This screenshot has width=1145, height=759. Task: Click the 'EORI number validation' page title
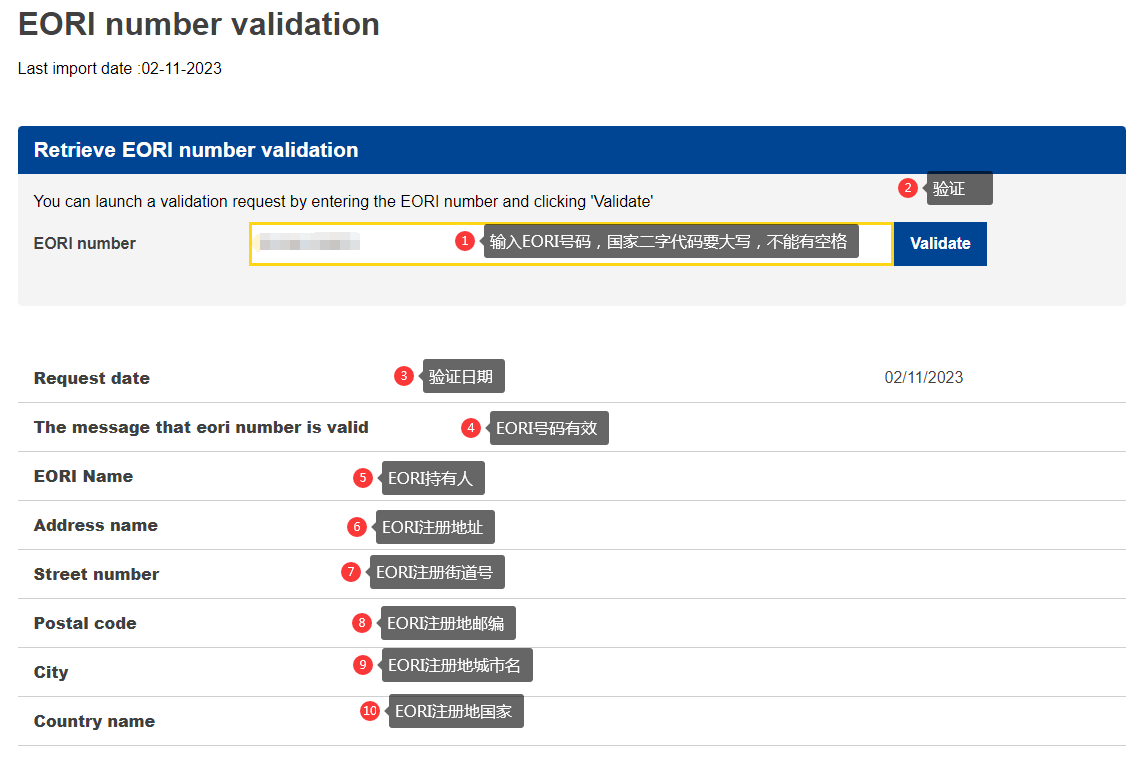coord(199,24)
